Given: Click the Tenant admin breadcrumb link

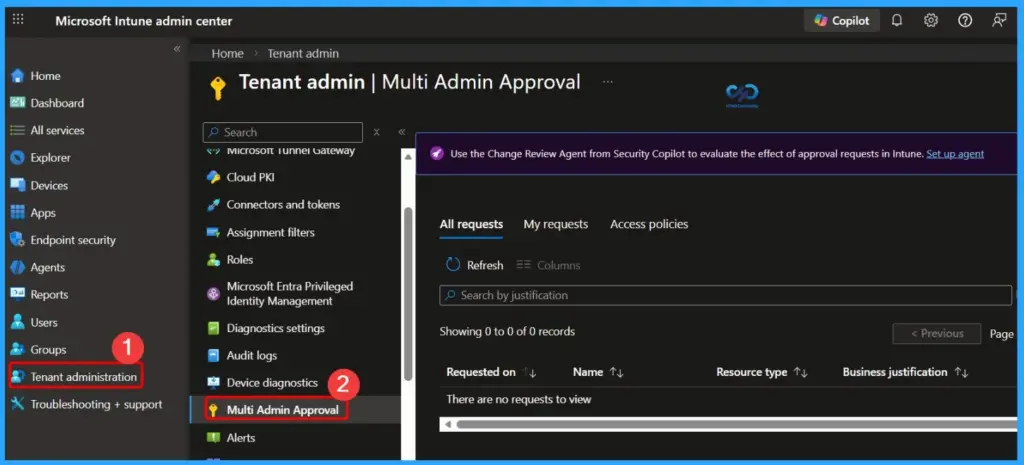Looking at the screenshot, I should 303,54.
